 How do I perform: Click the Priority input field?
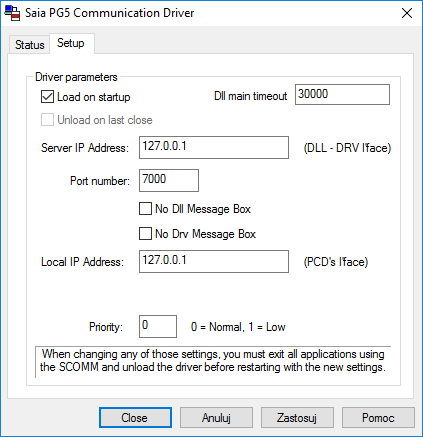pos(158,326)
